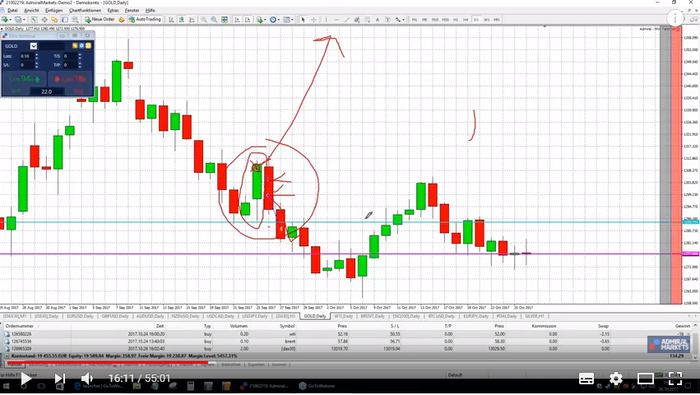Toggle chart shift icon

click(247, 20)
